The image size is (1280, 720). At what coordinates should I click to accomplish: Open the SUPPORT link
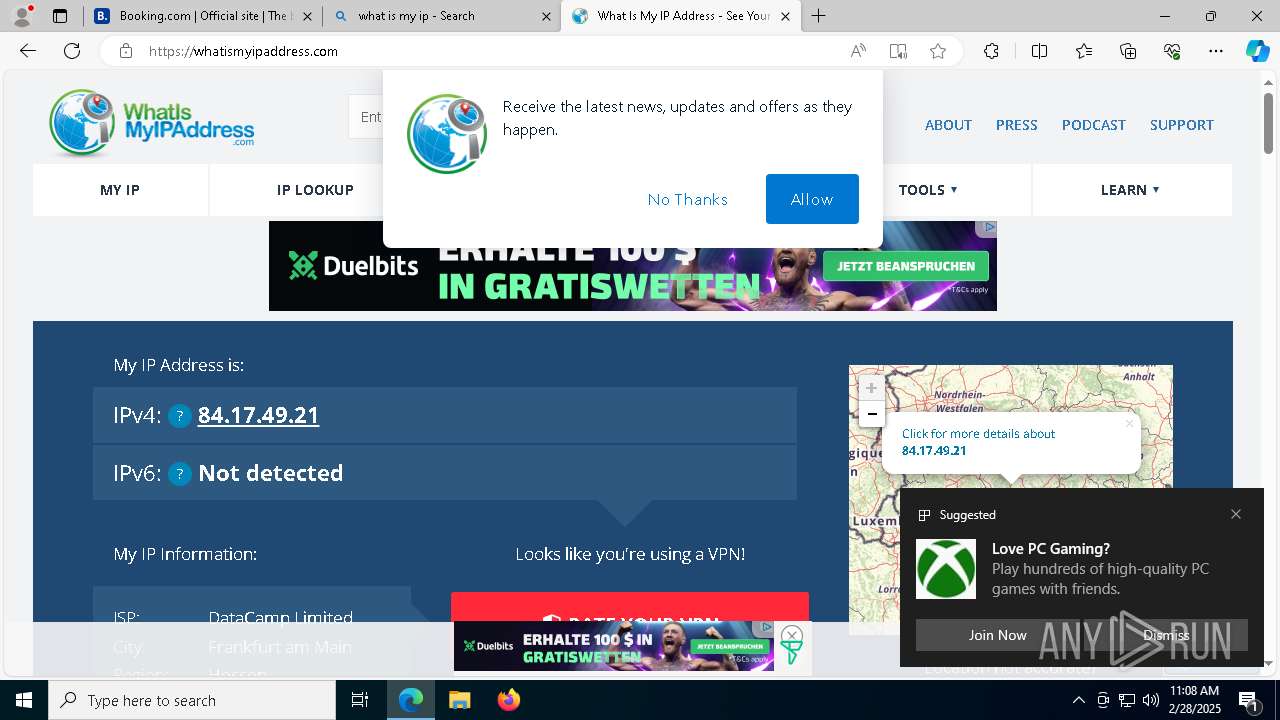[1182, 125]
